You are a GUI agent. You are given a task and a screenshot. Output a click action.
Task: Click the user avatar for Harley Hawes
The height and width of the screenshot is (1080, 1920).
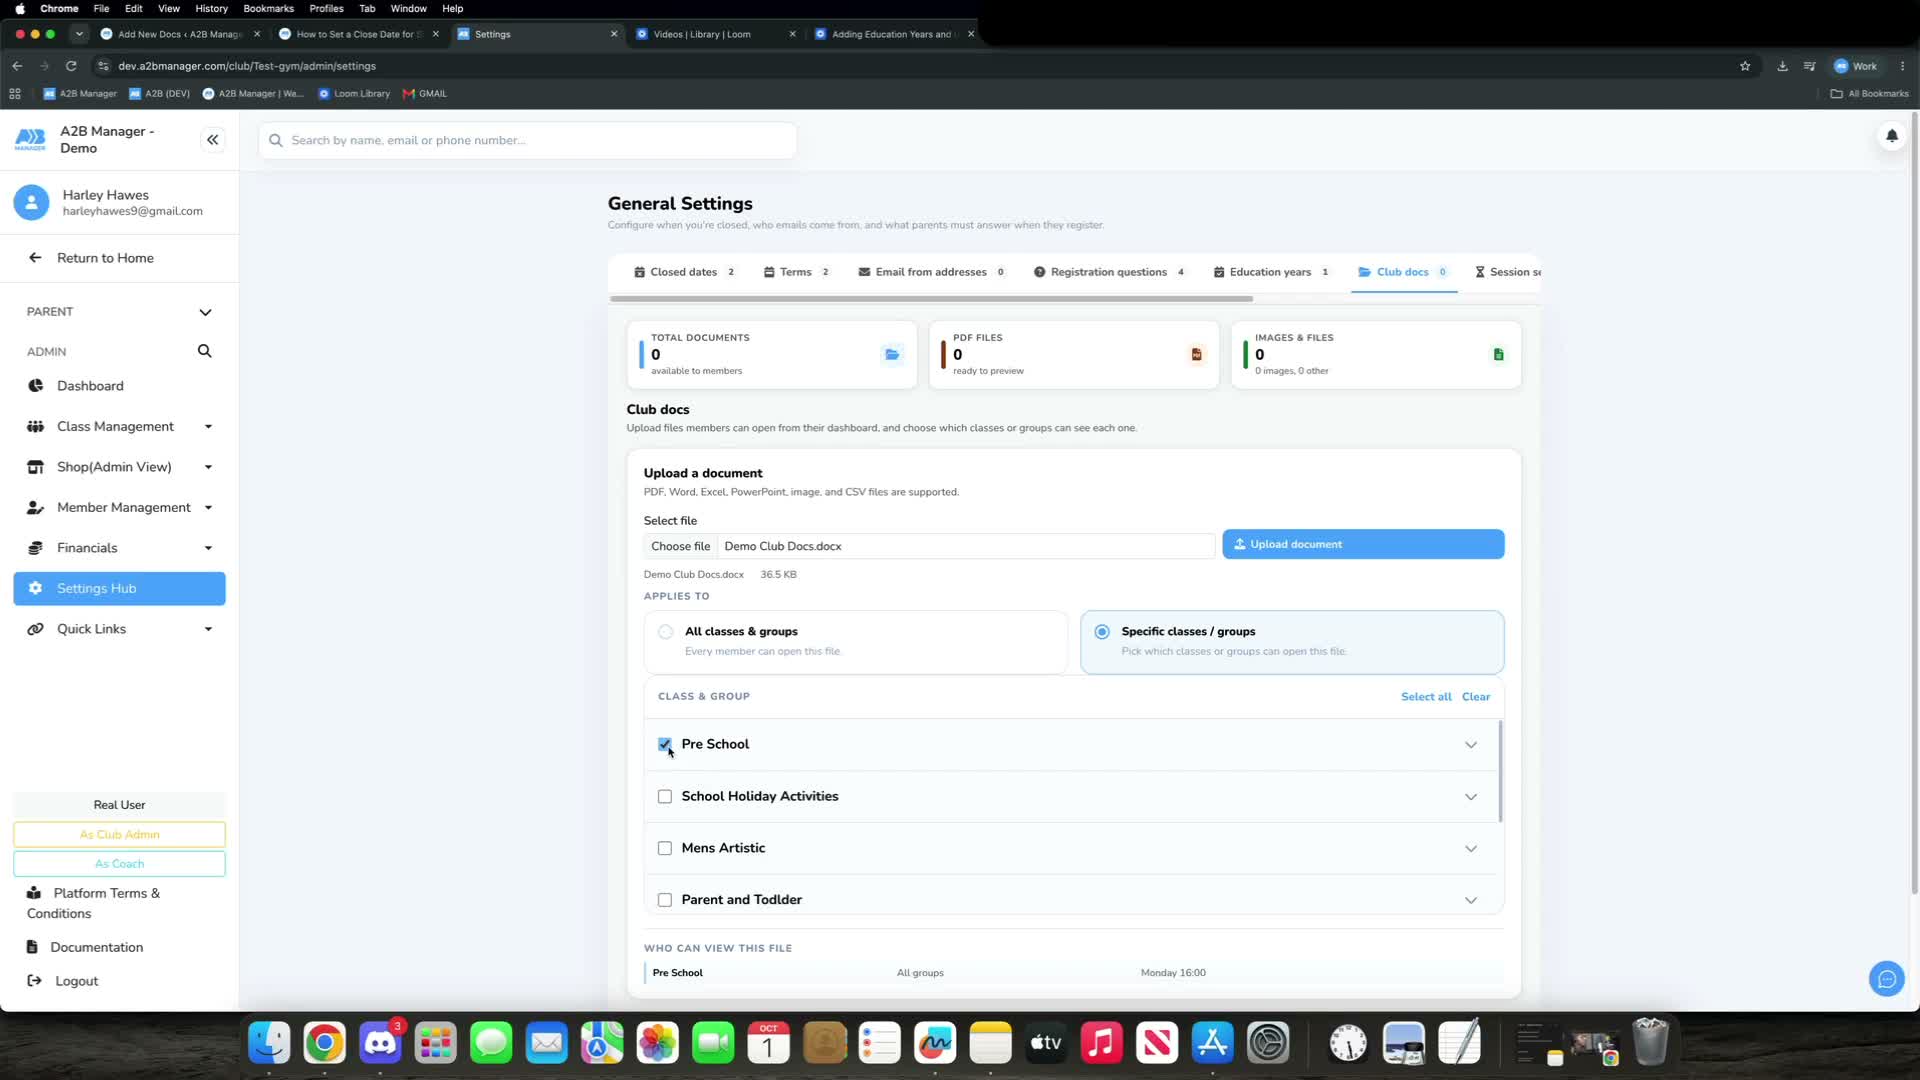tap(31, 202)
